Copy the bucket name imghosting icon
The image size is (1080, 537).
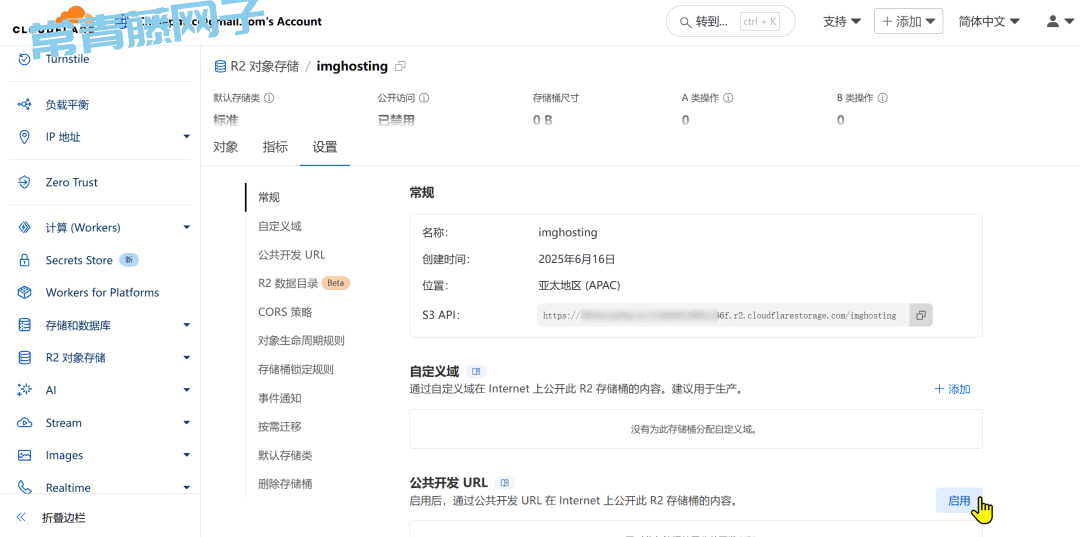pyautogui.click(x=400, y=66)
